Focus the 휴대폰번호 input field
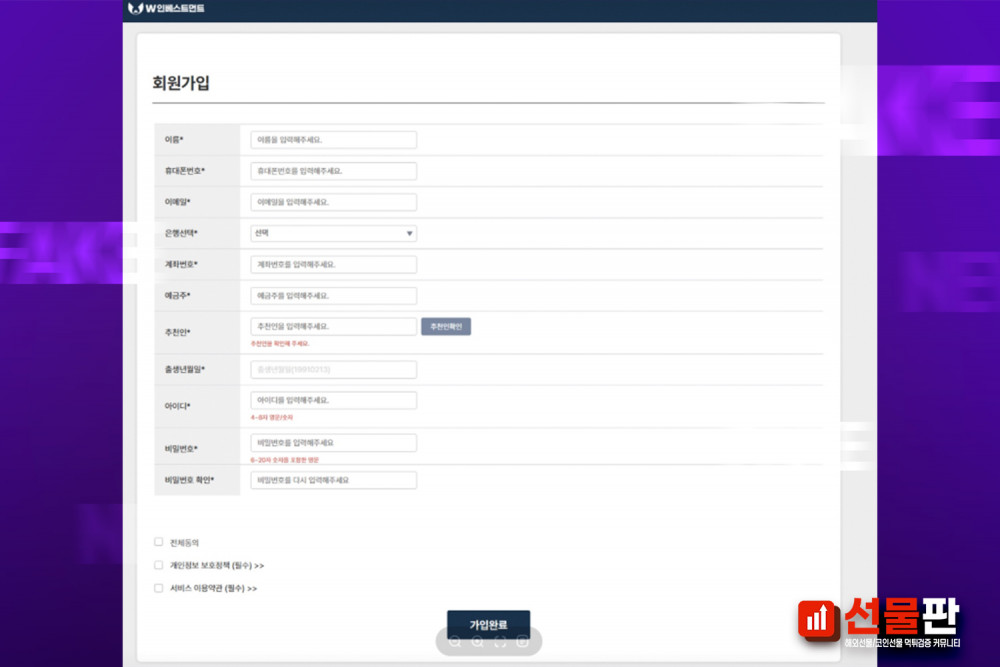1000x667 pixels. click(x=333, y=171)
